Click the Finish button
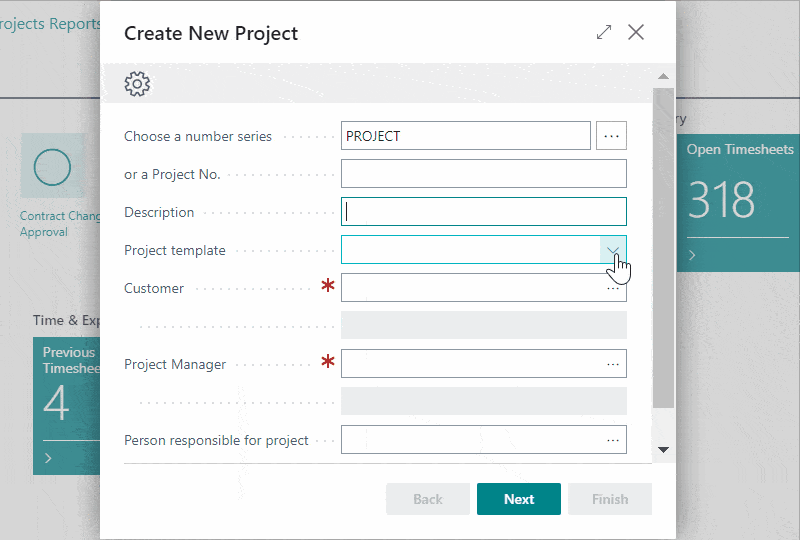This screenshot has width=800, height=540. (x=609, y=499)
